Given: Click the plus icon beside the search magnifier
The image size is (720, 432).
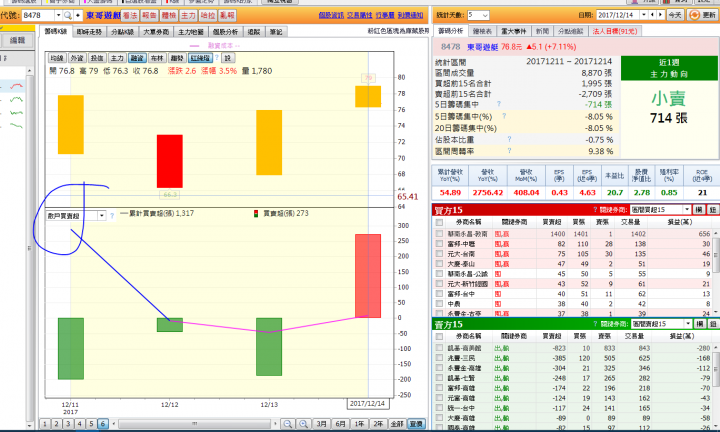Looking at the screenshot, I should (78, 16).
